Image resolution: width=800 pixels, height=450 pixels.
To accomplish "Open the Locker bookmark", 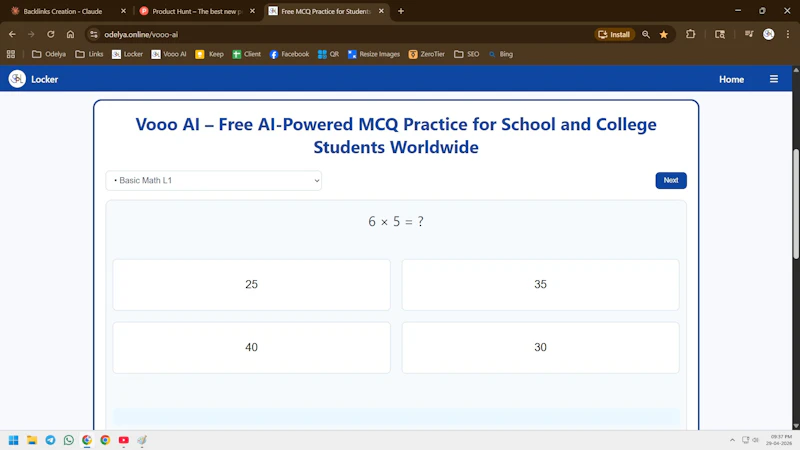I will coord(128,54).
